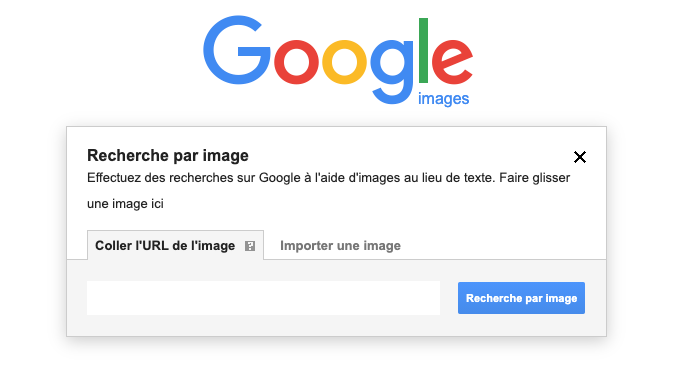688x385 pixels.
Task: Click the green letter l in Google logo
Action: 423,50
